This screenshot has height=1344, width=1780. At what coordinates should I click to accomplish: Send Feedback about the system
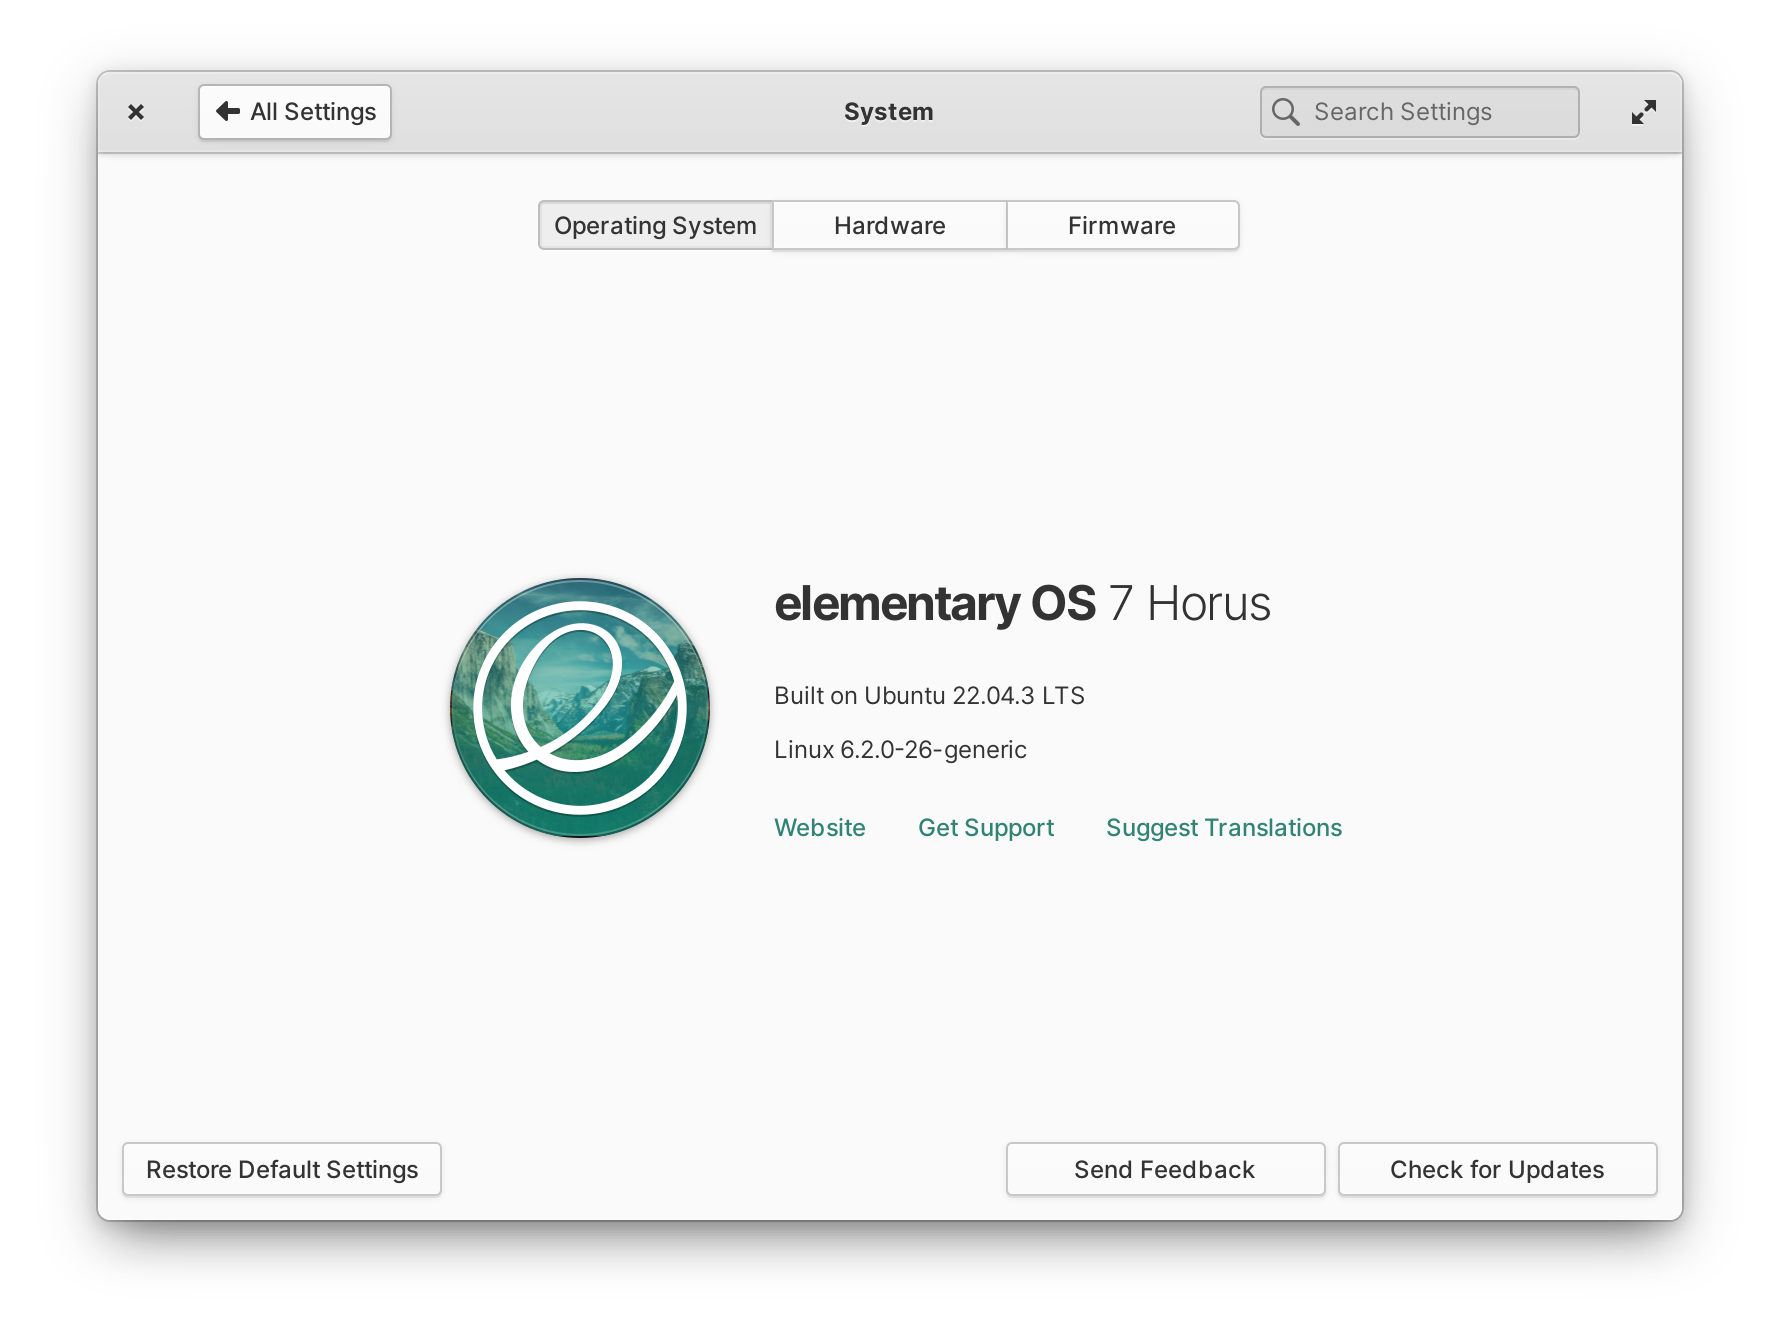(1164, 1169)
